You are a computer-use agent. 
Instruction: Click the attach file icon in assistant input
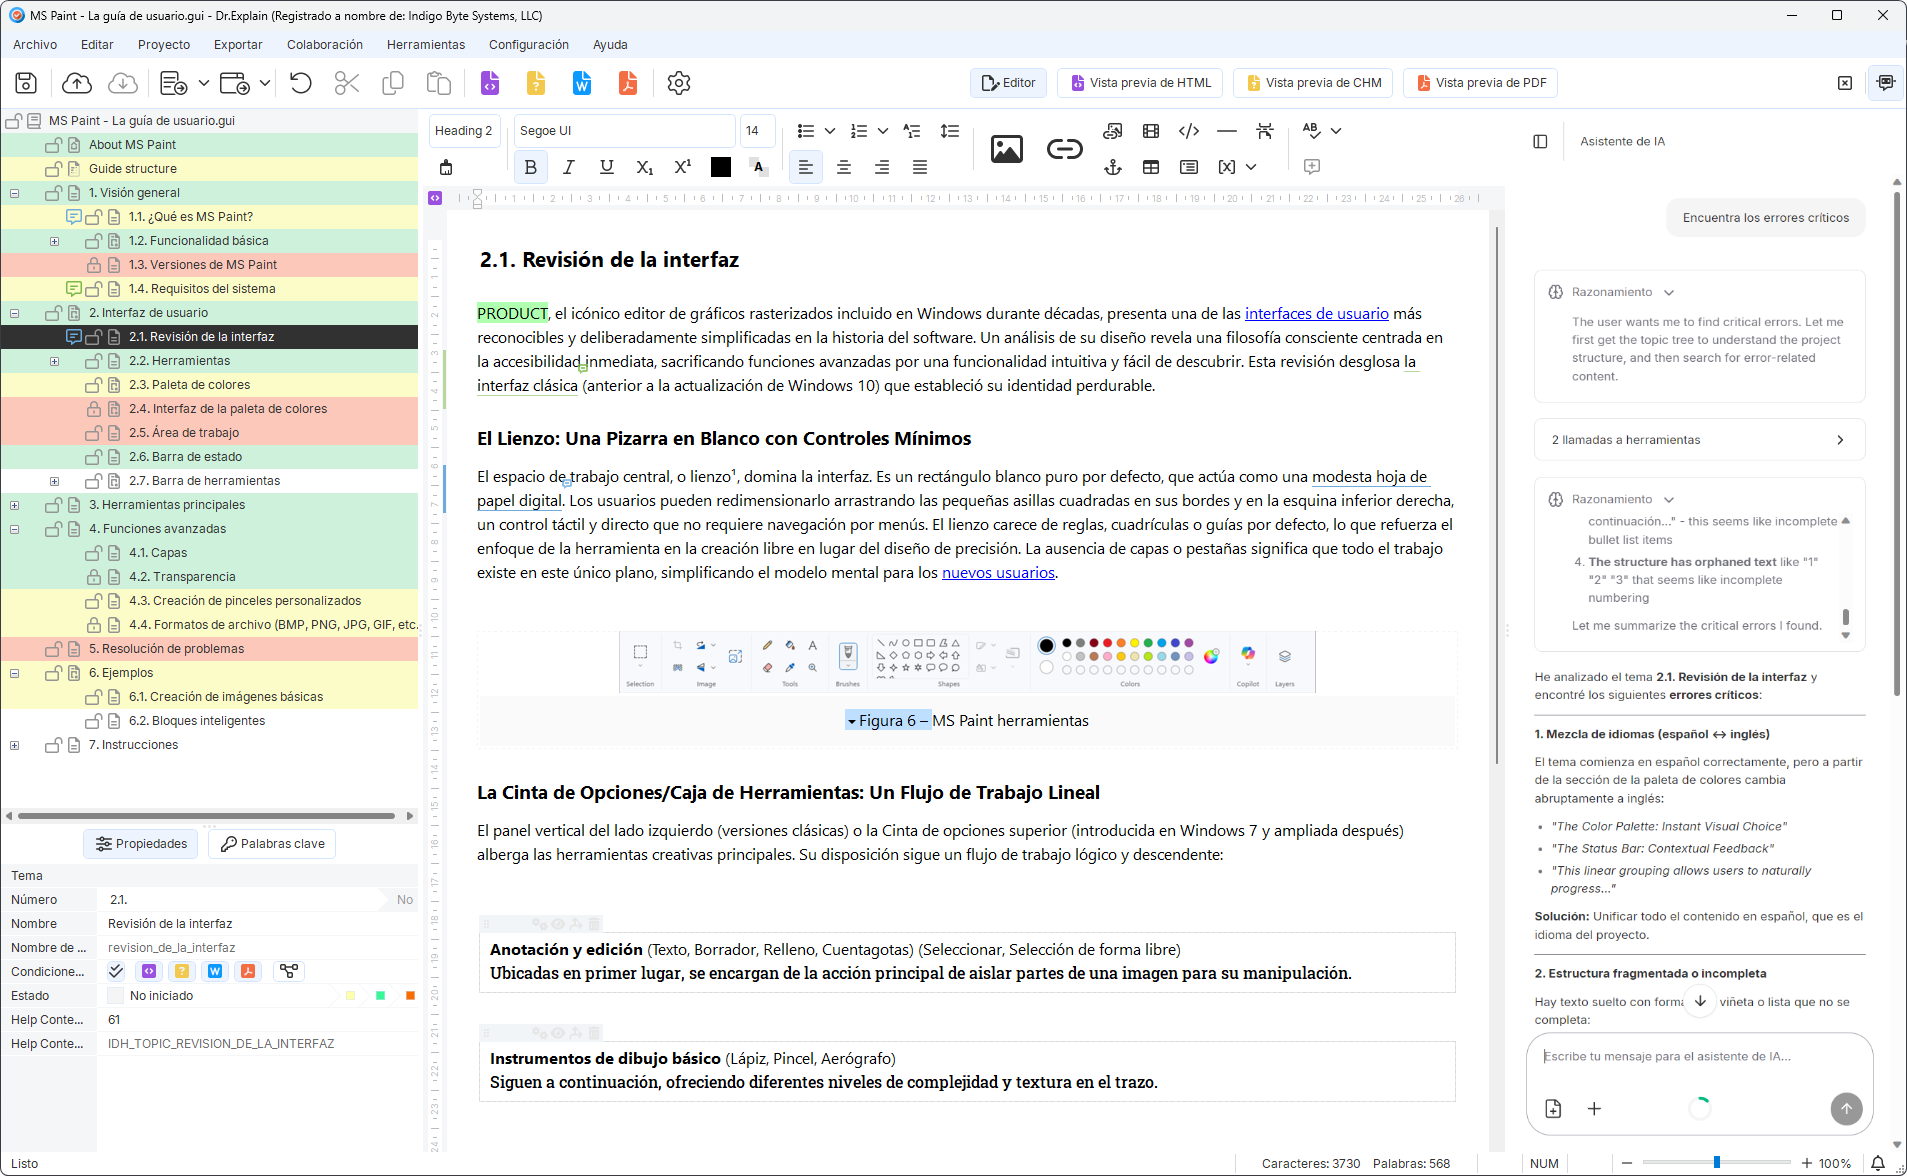[x=1553, y=1108]
